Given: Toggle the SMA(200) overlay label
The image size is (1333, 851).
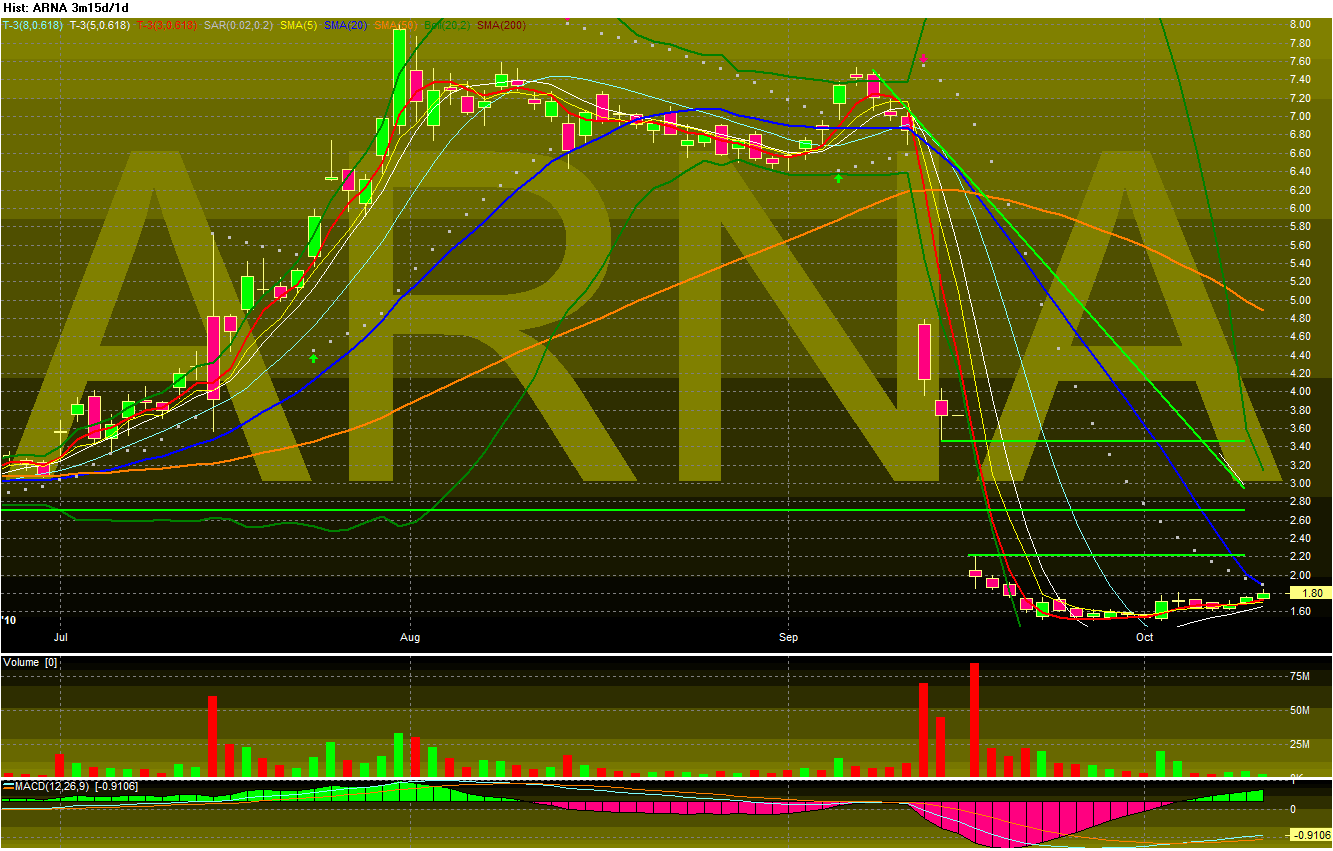Looking at the screenshot, I should coord(500,26).
